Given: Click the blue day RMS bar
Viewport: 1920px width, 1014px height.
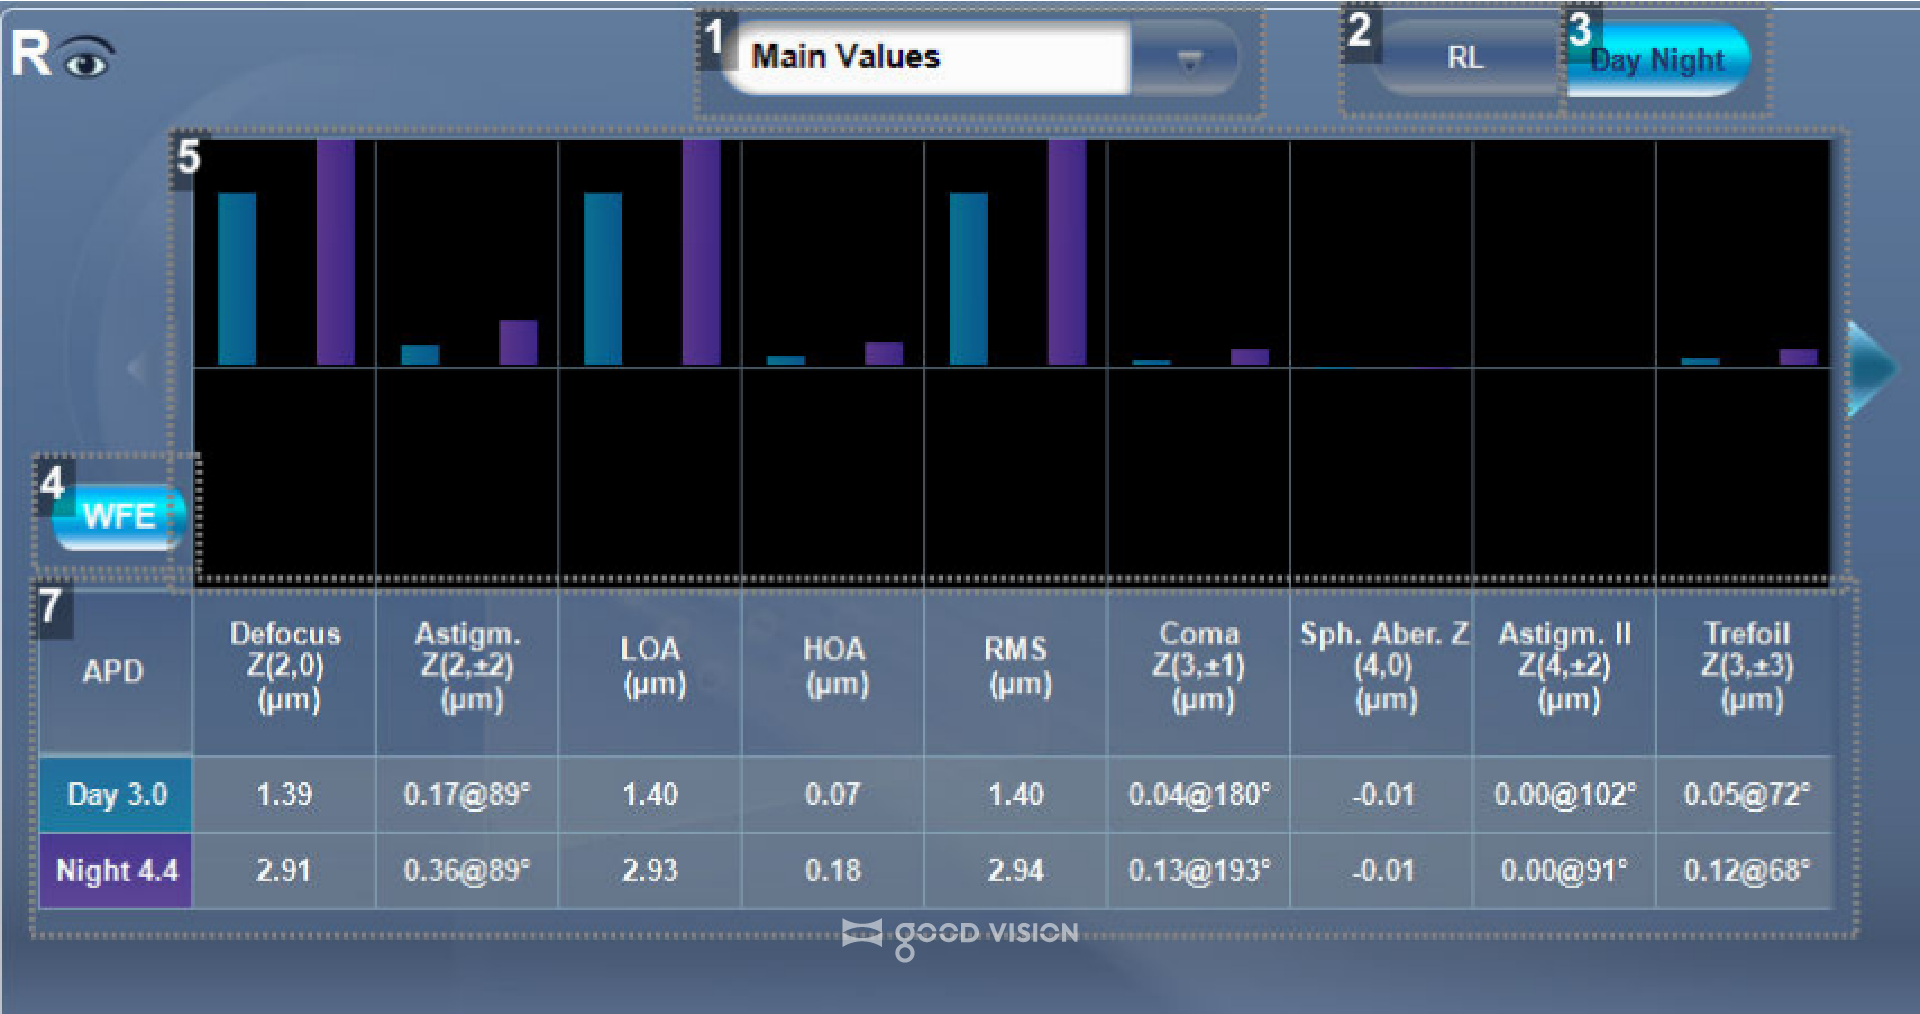Looking at the screenshot, I should [x=968, y=279].
